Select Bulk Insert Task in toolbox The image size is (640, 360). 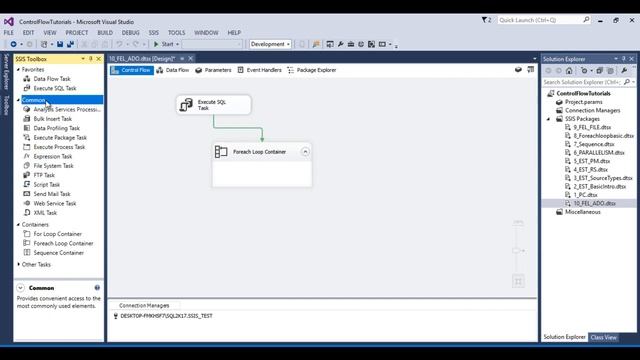[52, 119]
